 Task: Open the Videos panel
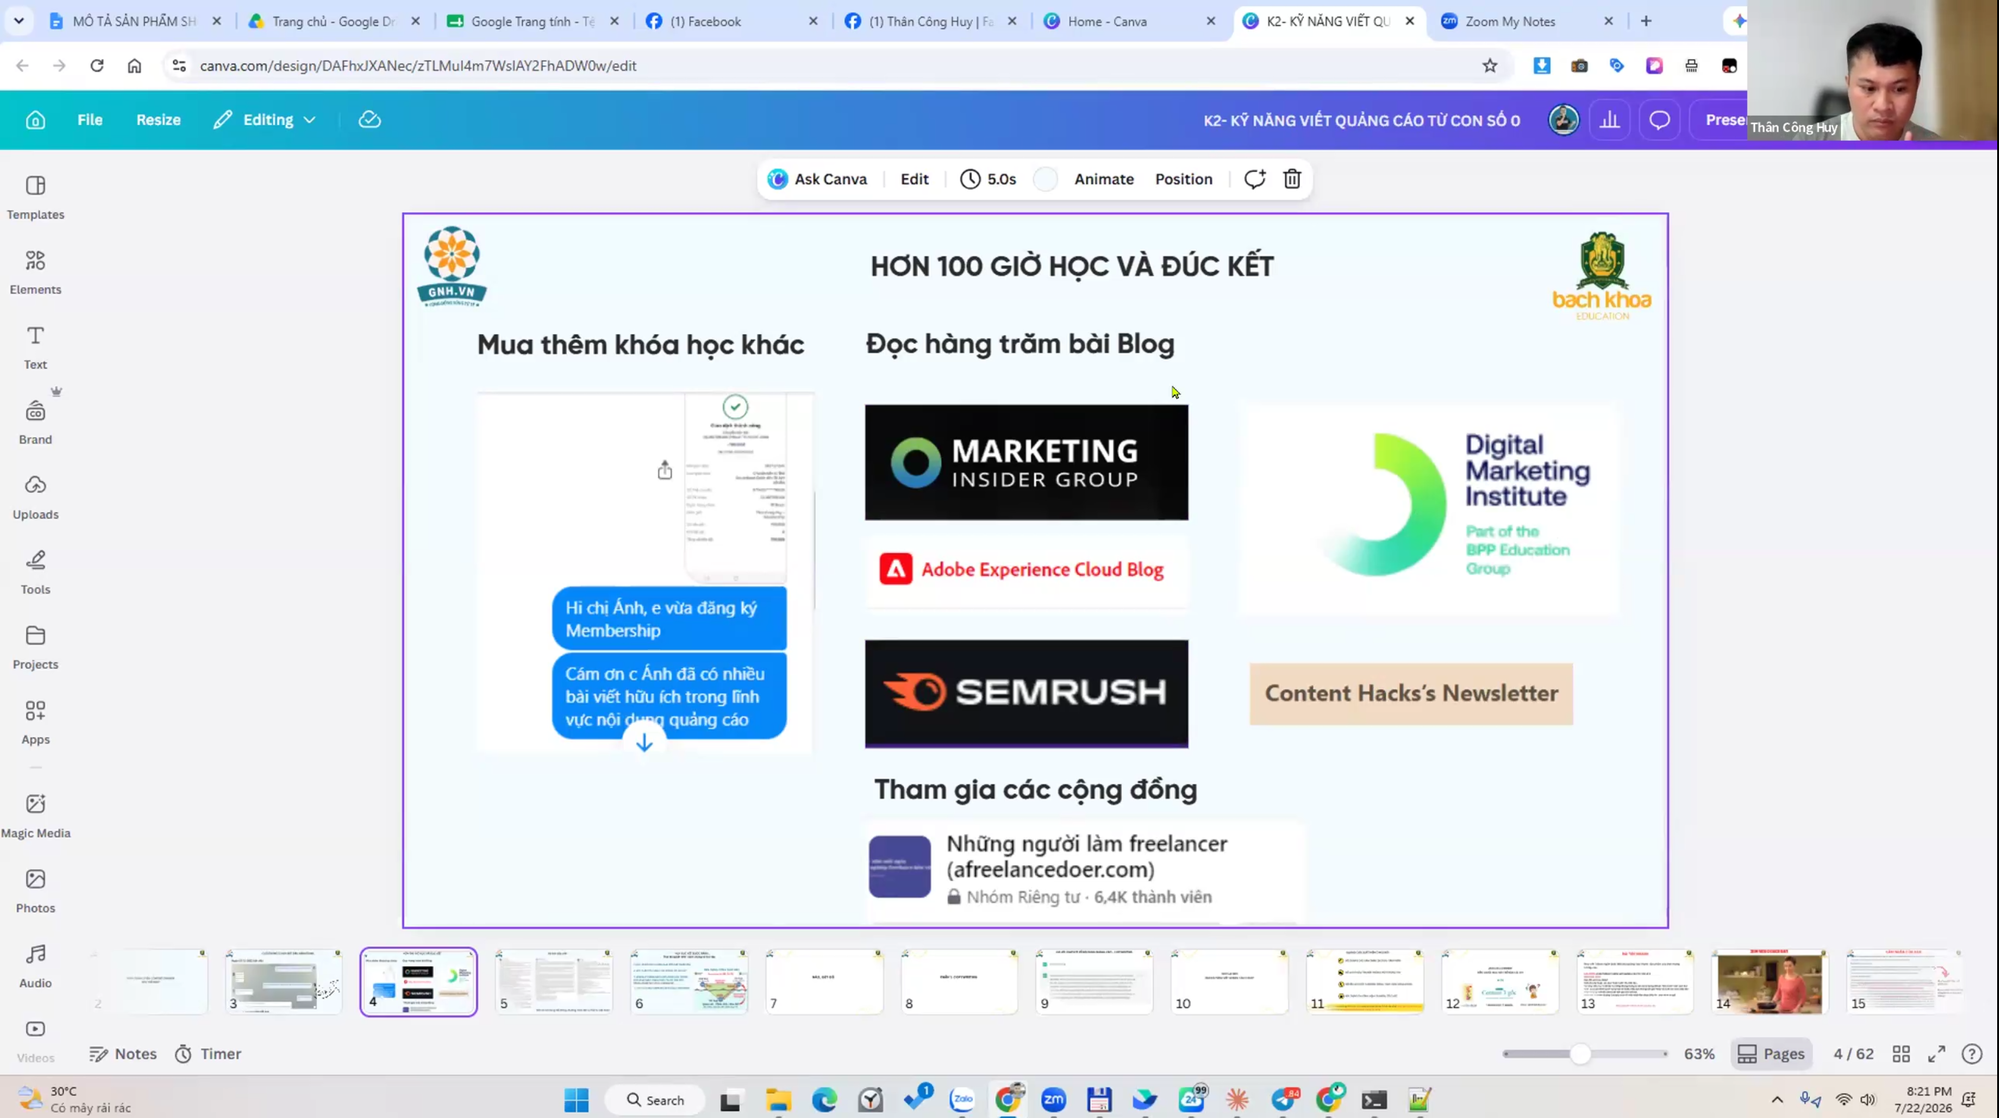35,1041
